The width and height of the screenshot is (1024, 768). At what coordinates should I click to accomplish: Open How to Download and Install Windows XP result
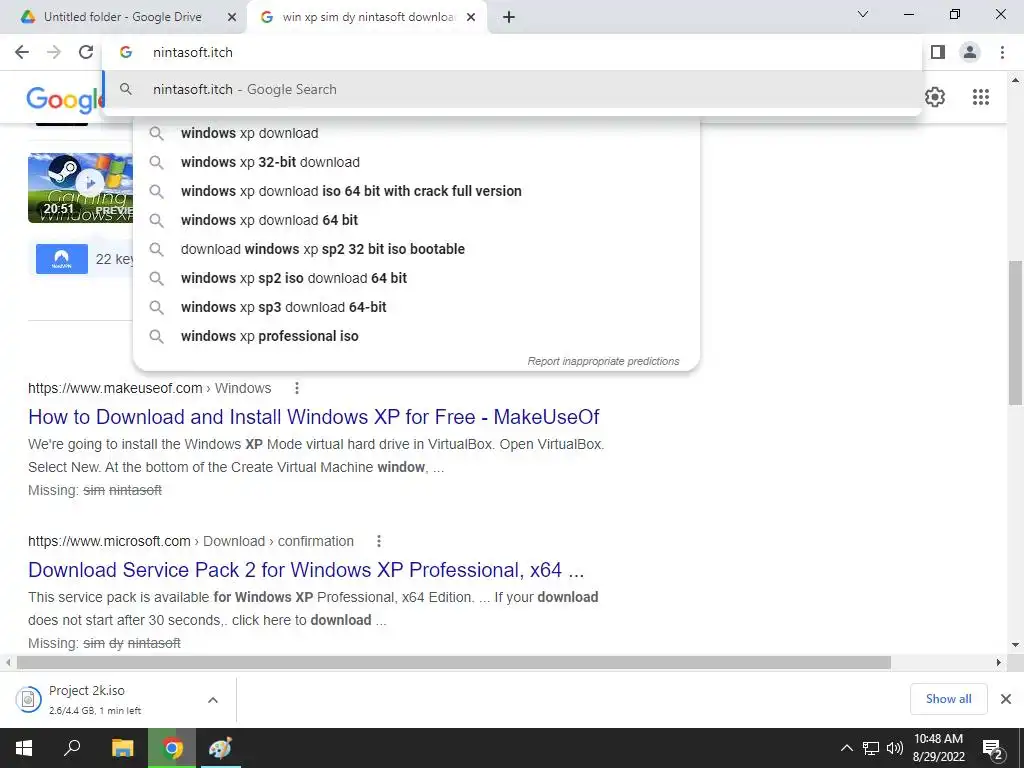313,417
